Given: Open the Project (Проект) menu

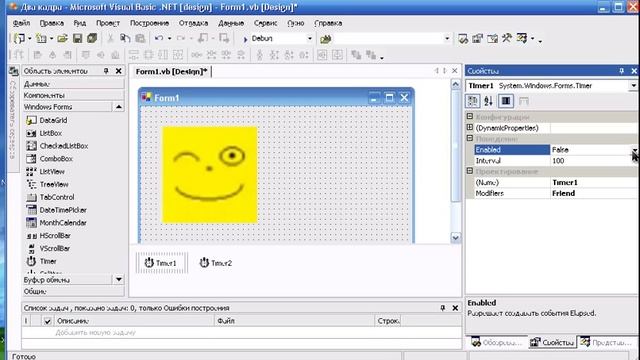Looking at the screenshot, I should [x=108, y=23].
